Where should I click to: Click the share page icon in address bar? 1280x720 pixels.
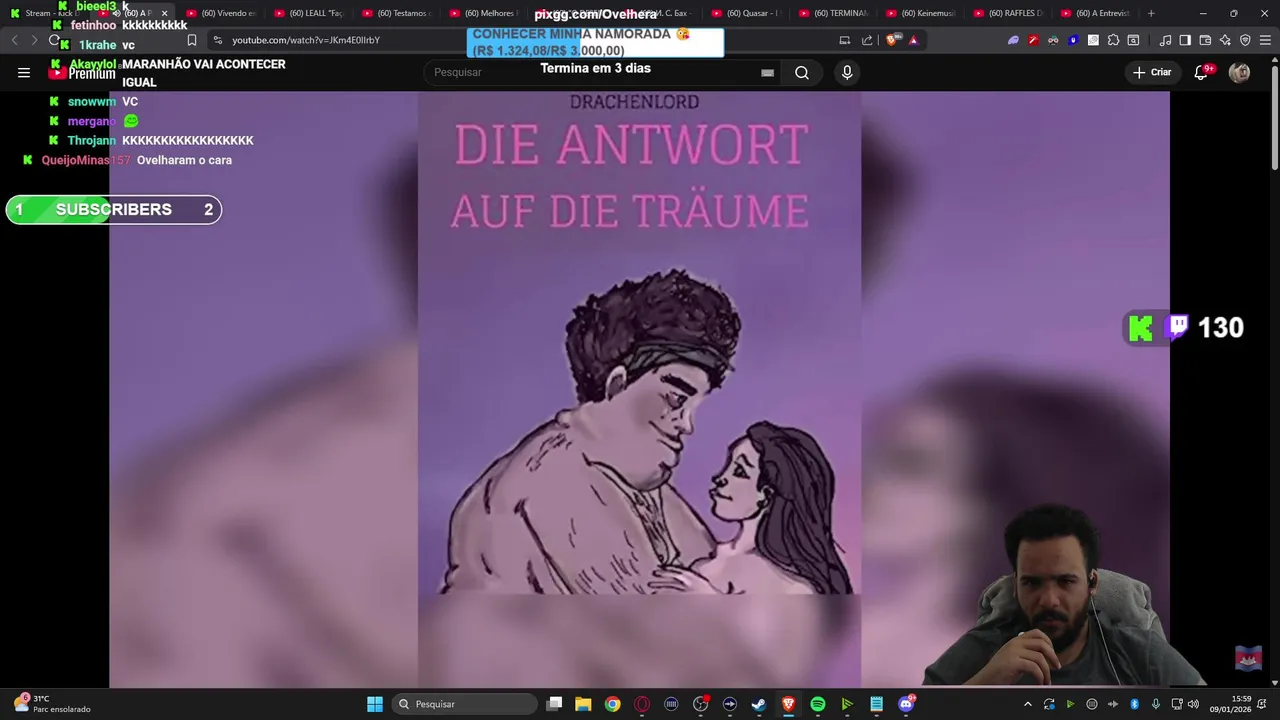pos(867,40)
